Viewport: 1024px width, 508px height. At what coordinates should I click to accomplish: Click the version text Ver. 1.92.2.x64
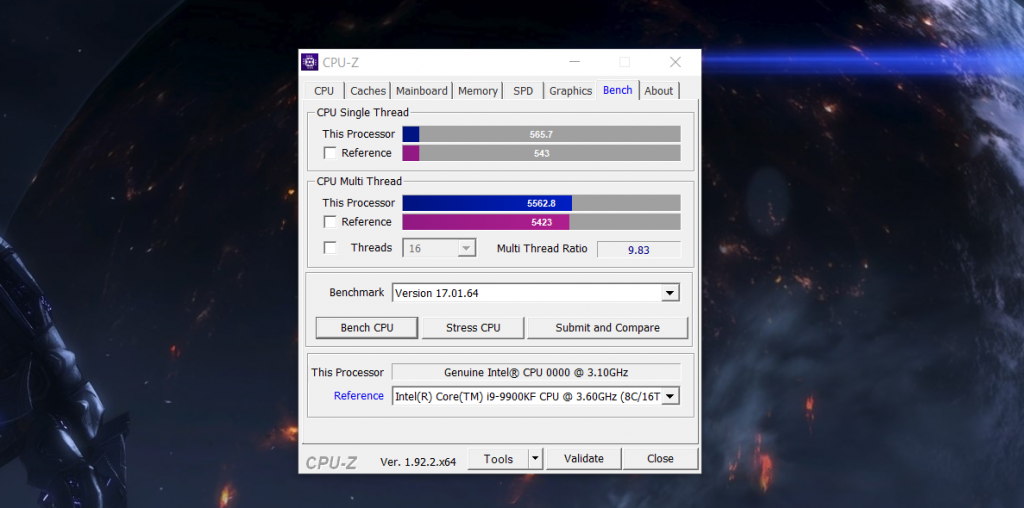click(x=418, y=462)
